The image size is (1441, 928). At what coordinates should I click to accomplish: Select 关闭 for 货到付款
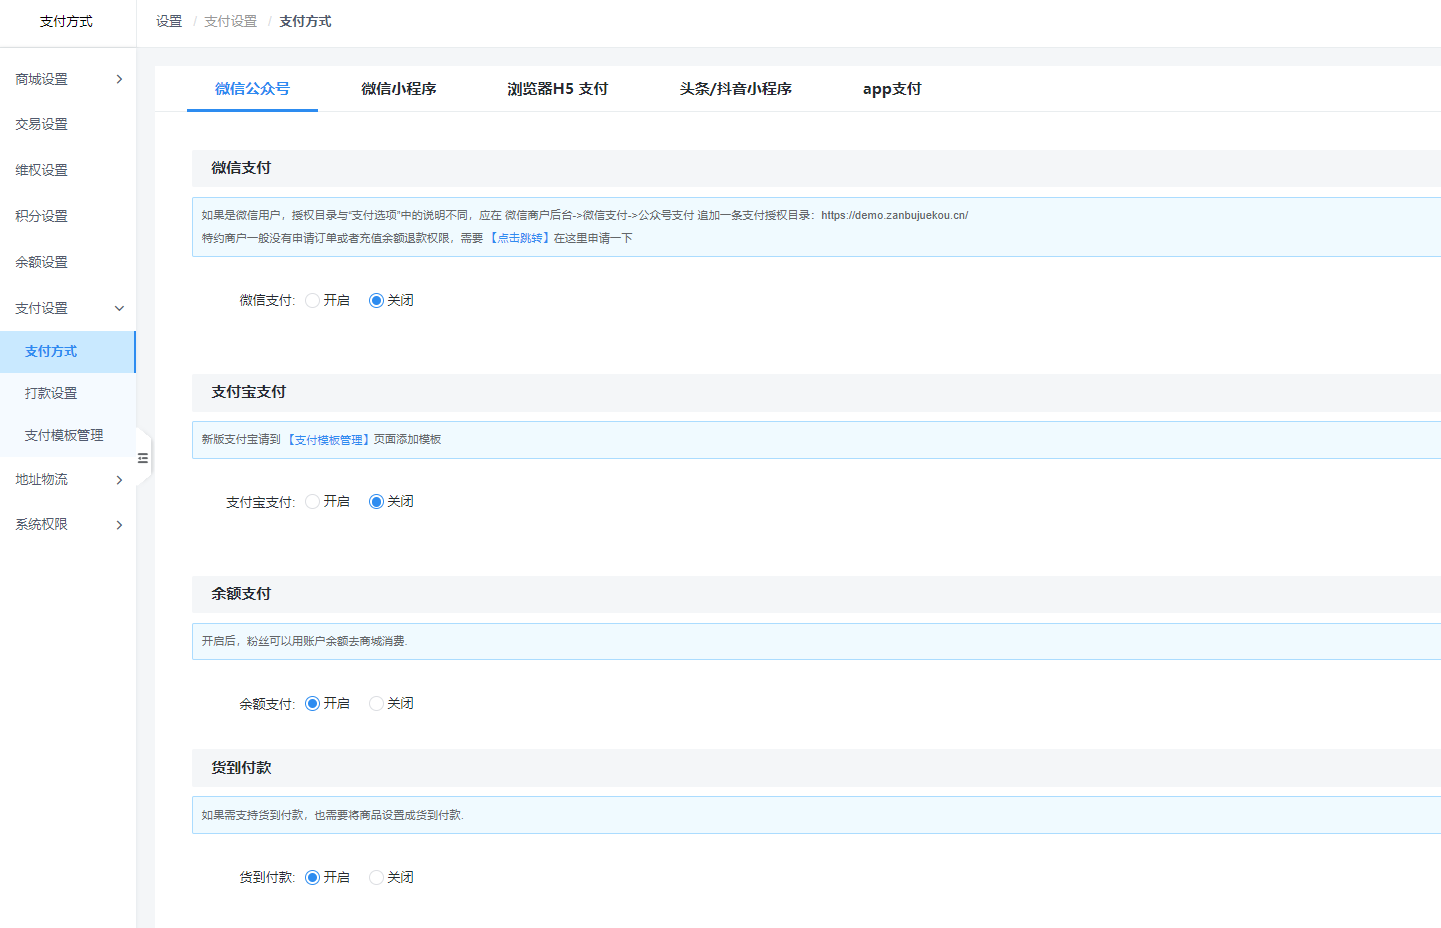tap(377, 878)
